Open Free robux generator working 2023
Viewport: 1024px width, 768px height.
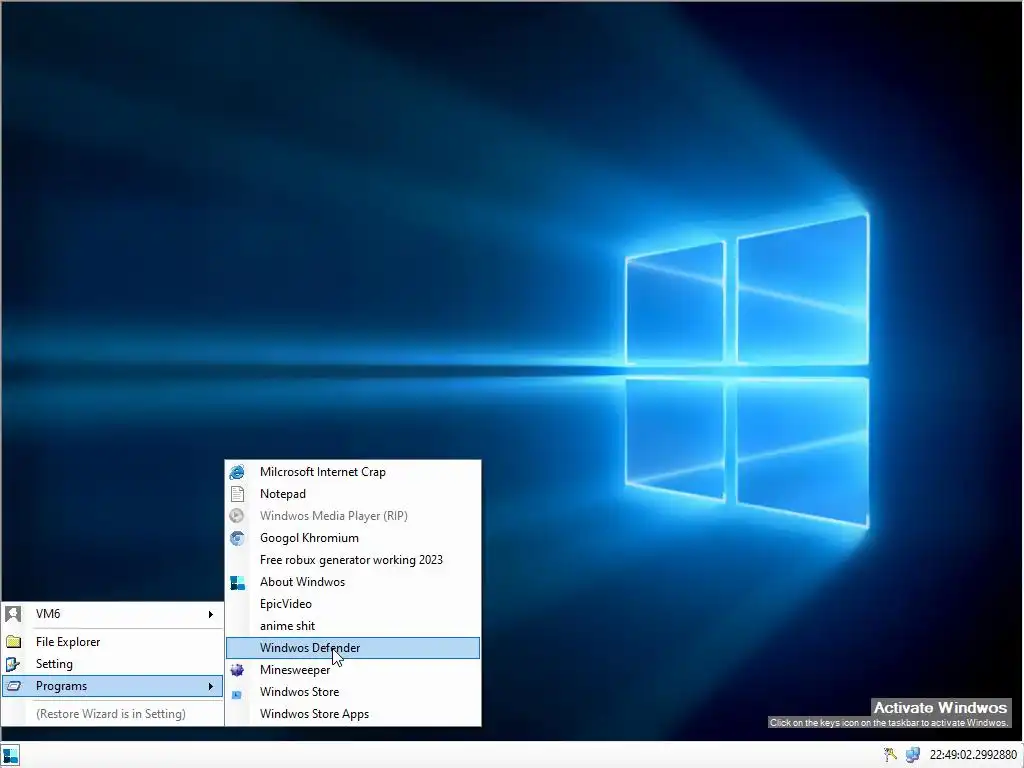(353, 560)
